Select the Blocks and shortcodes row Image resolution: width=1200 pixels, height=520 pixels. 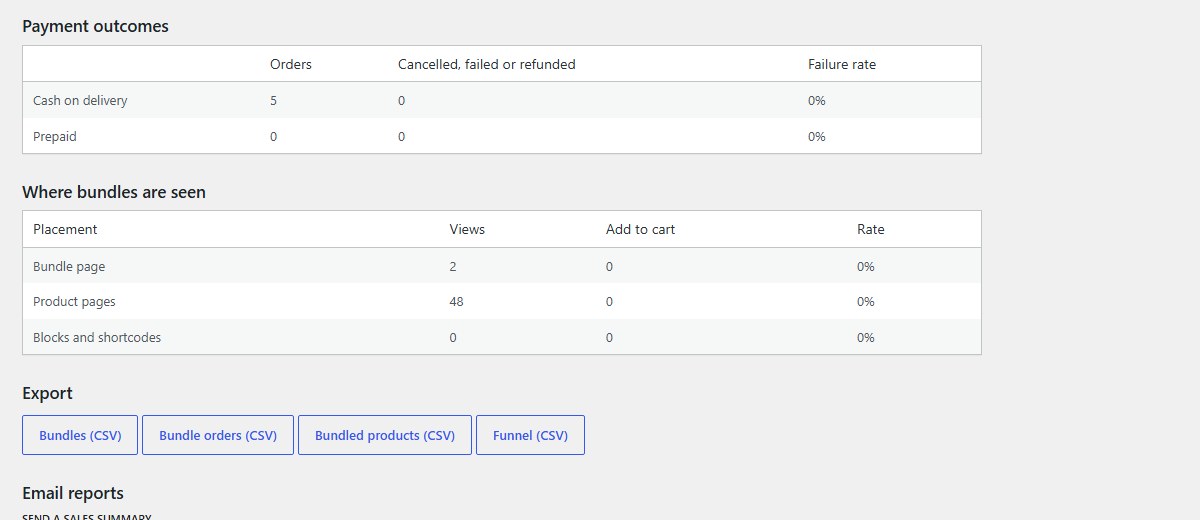tap(502, 337)
